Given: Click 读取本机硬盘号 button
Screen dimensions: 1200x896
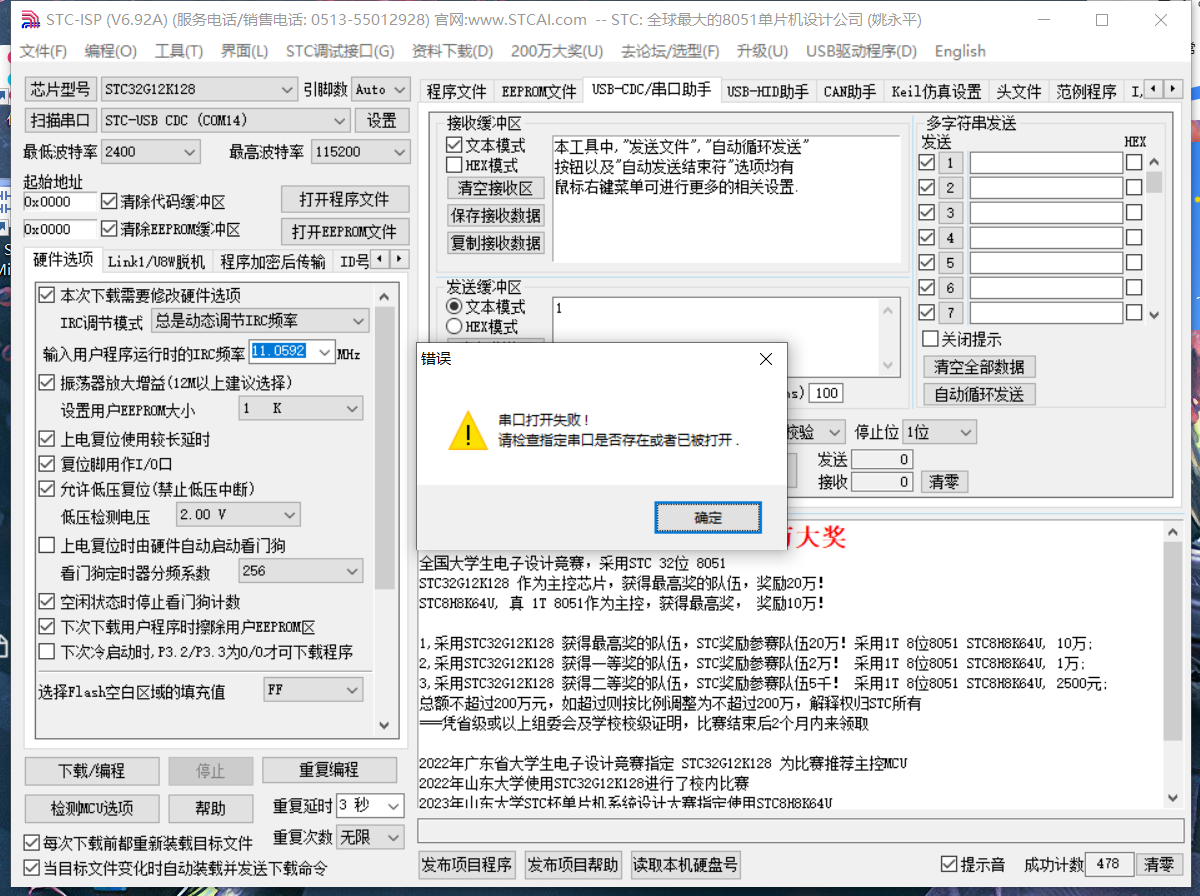Looking at the screenshot, I should point(686,865).
